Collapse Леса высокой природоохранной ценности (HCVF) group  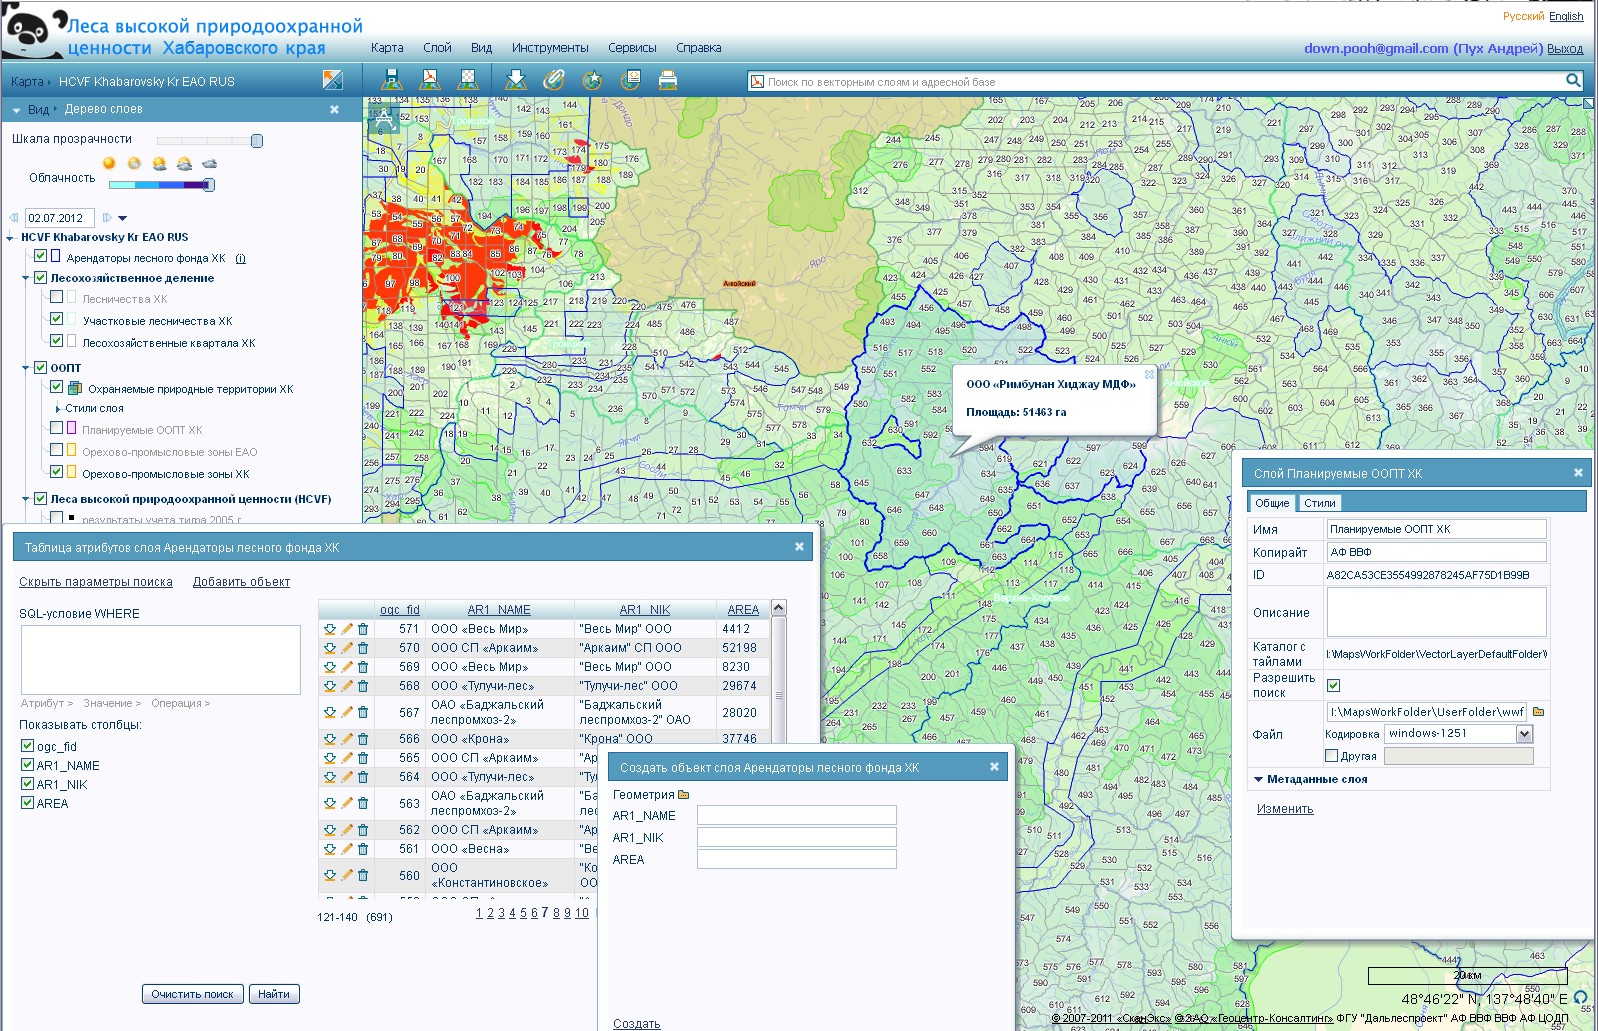coord(26,499)
